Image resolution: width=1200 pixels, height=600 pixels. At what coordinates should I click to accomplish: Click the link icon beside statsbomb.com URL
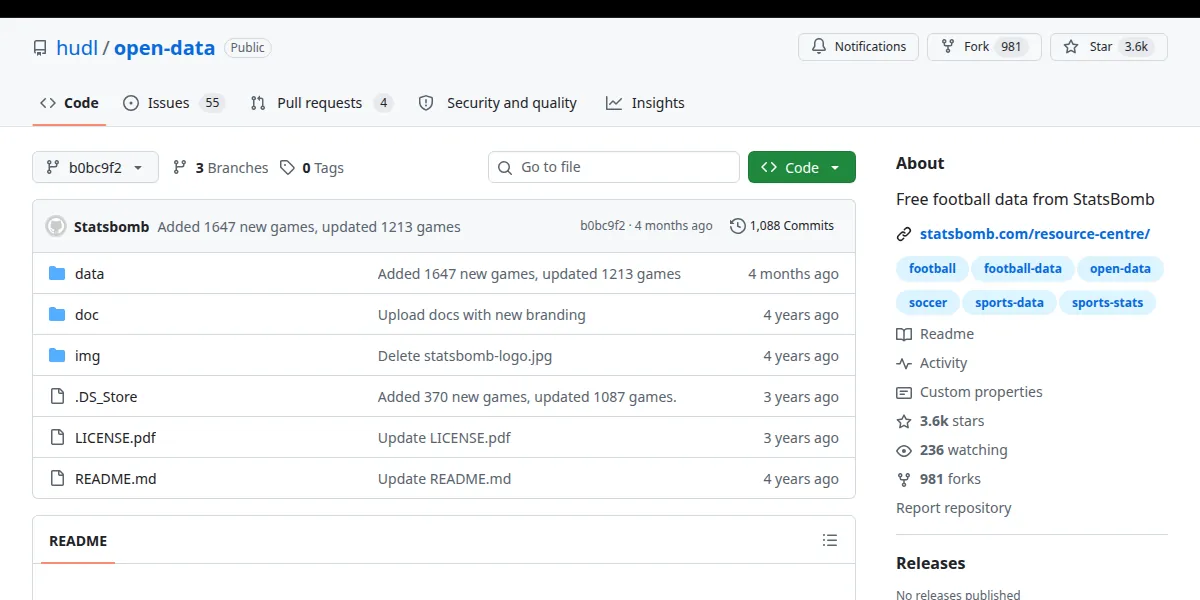pyautogui.click(x=904, y=234)
